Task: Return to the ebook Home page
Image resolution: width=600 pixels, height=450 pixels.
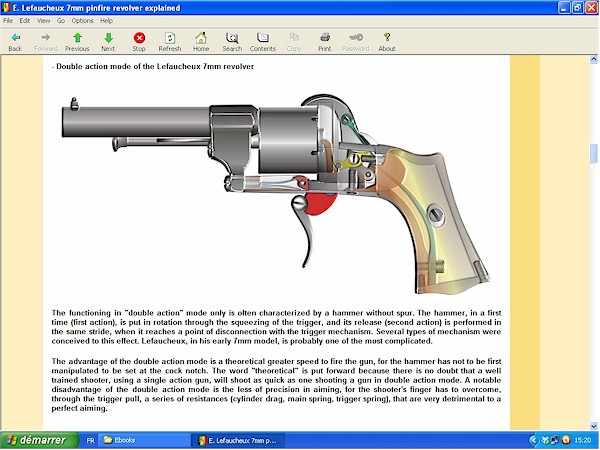Action: 201,42
